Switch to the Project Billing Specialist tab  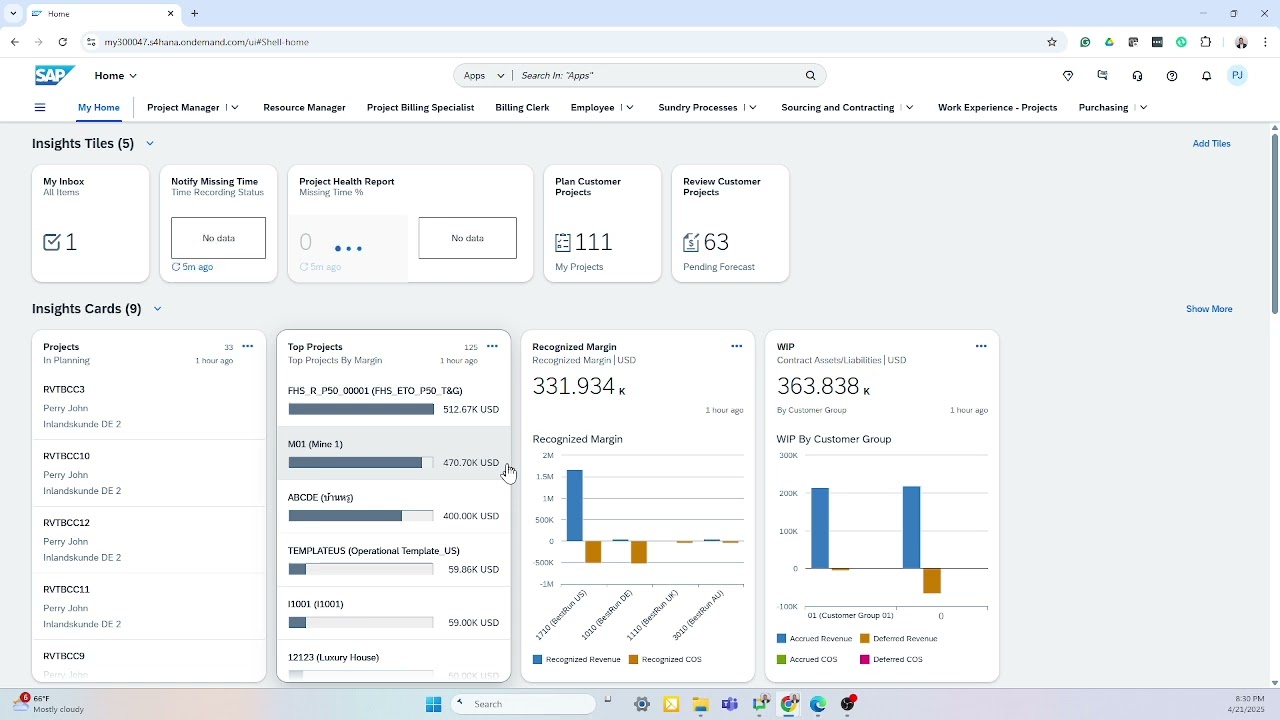point(420,107)
